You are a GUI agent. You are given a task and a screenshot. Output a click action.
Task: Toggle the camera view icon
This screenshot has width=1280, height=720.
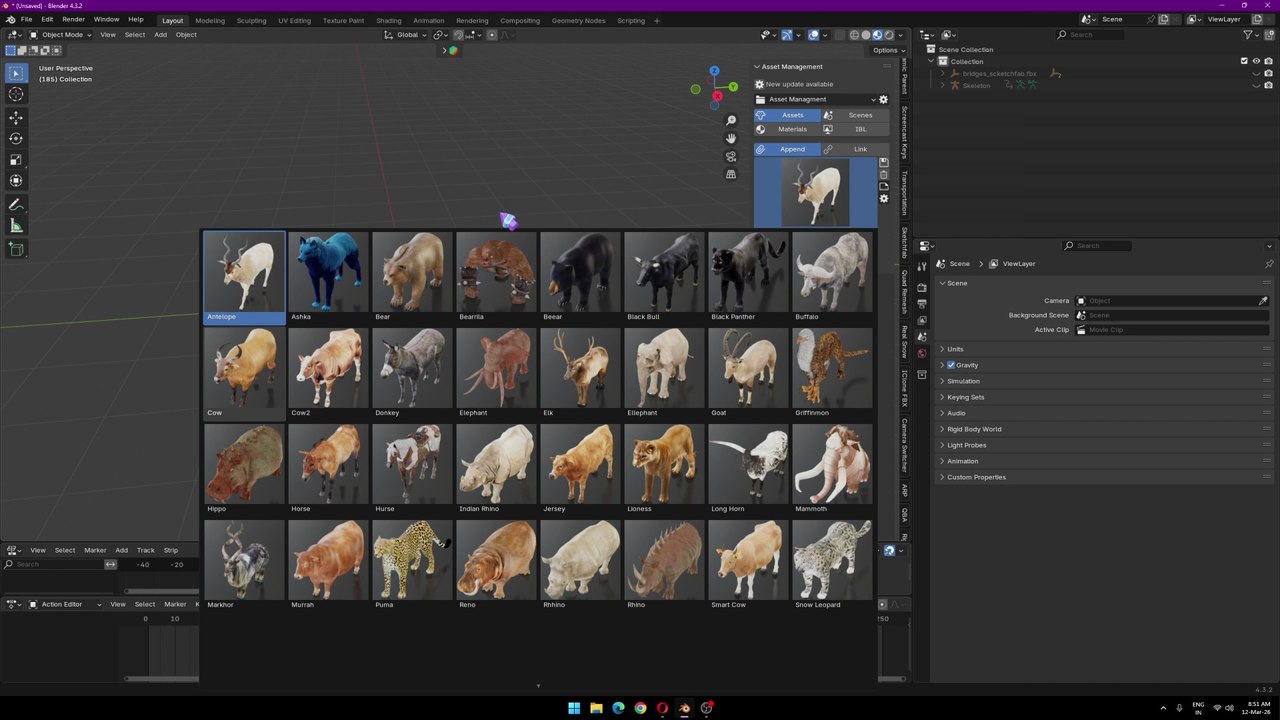tap(731, 156)
